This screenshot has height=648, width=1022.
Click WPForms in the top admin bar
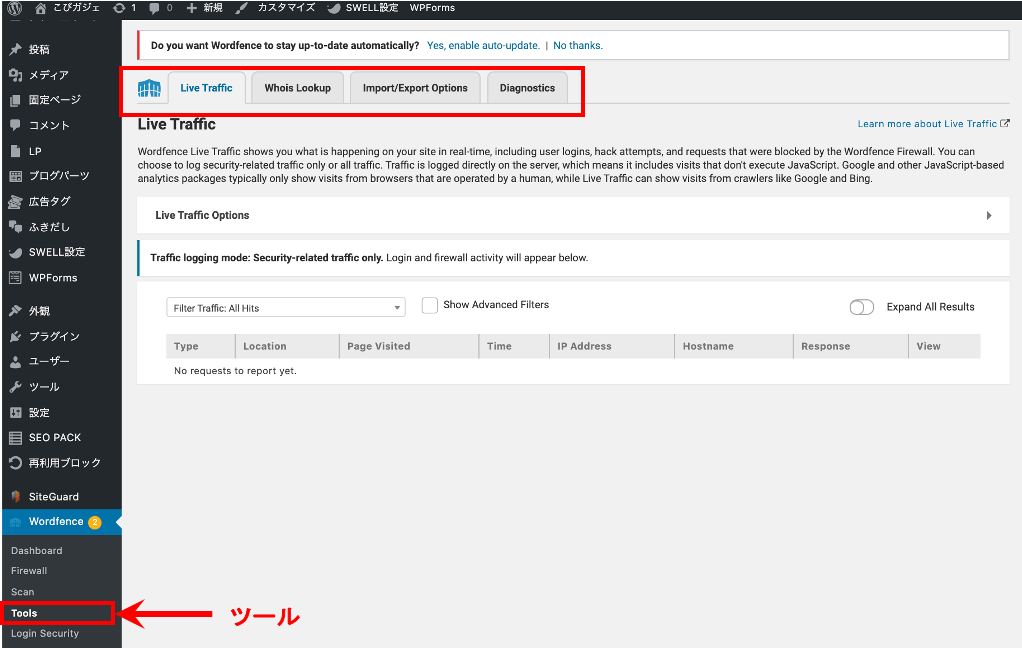(432, 8)
